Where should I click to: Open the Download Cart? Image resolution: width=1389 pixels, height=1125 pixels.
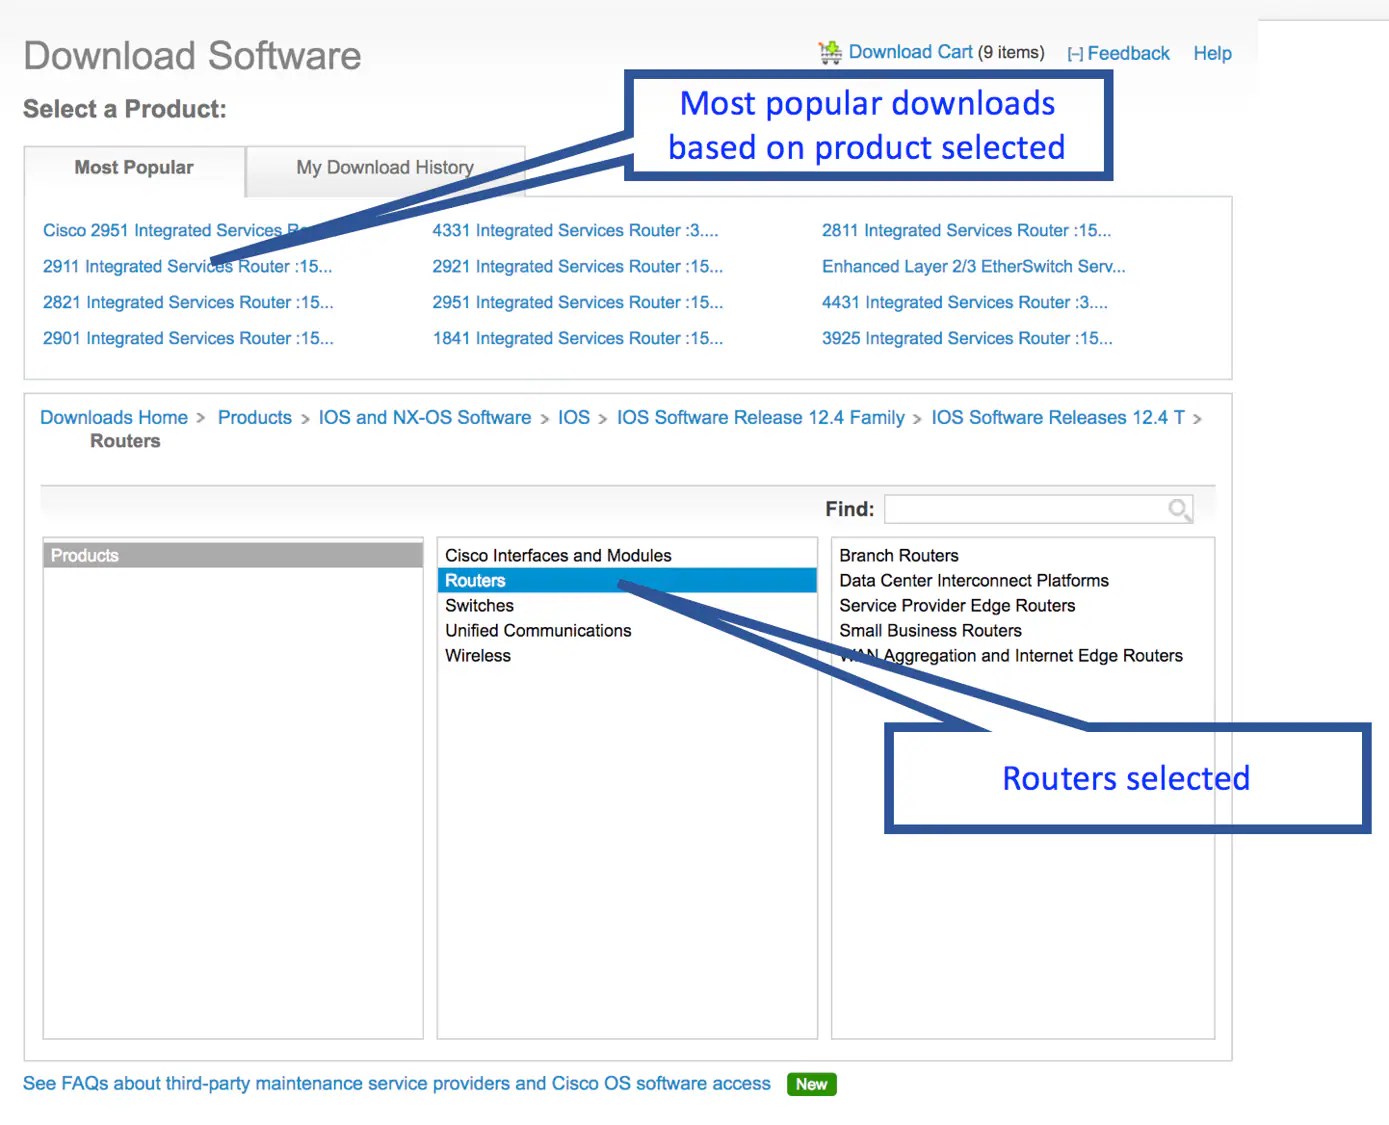point(911,52)
